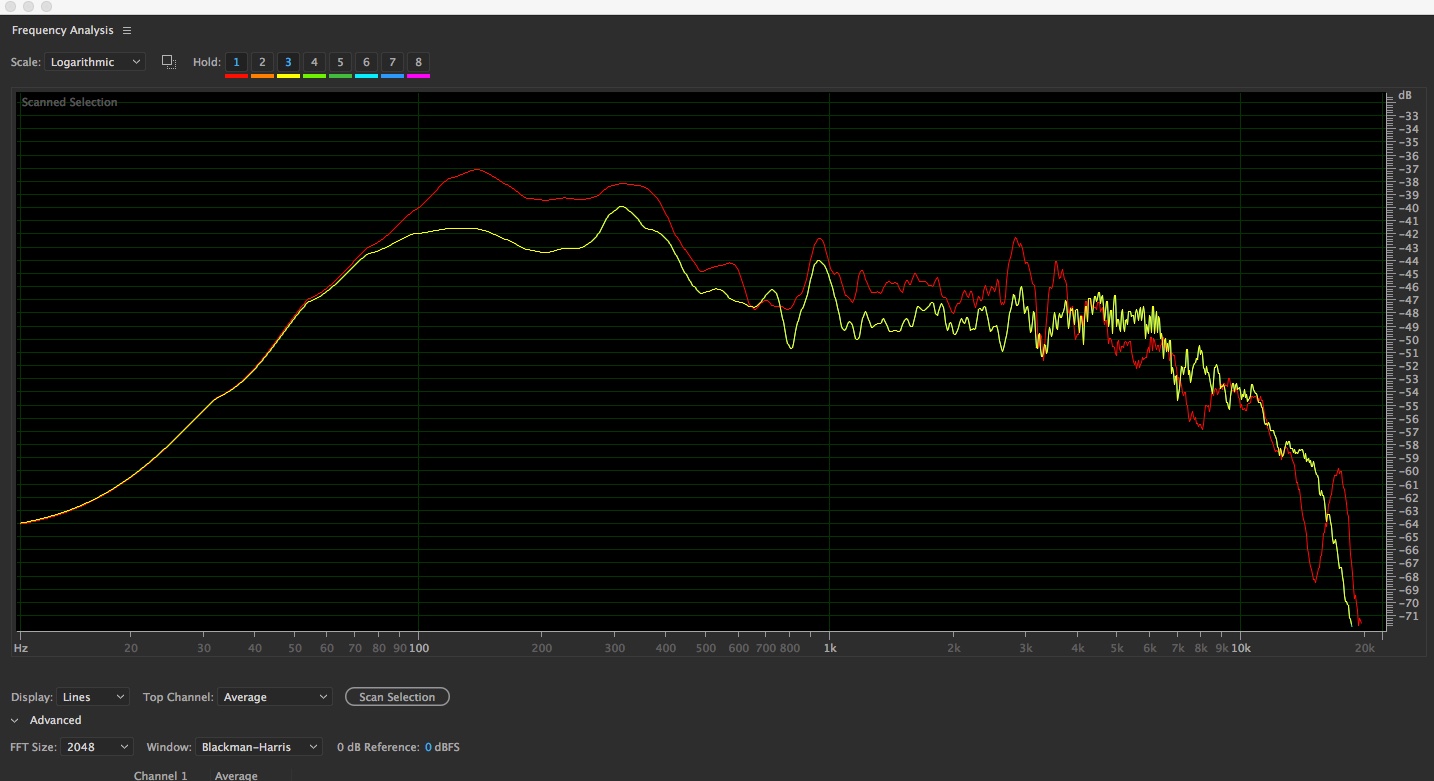
Task: Click the Scan Selection button
Action: (x=397, y=697)
